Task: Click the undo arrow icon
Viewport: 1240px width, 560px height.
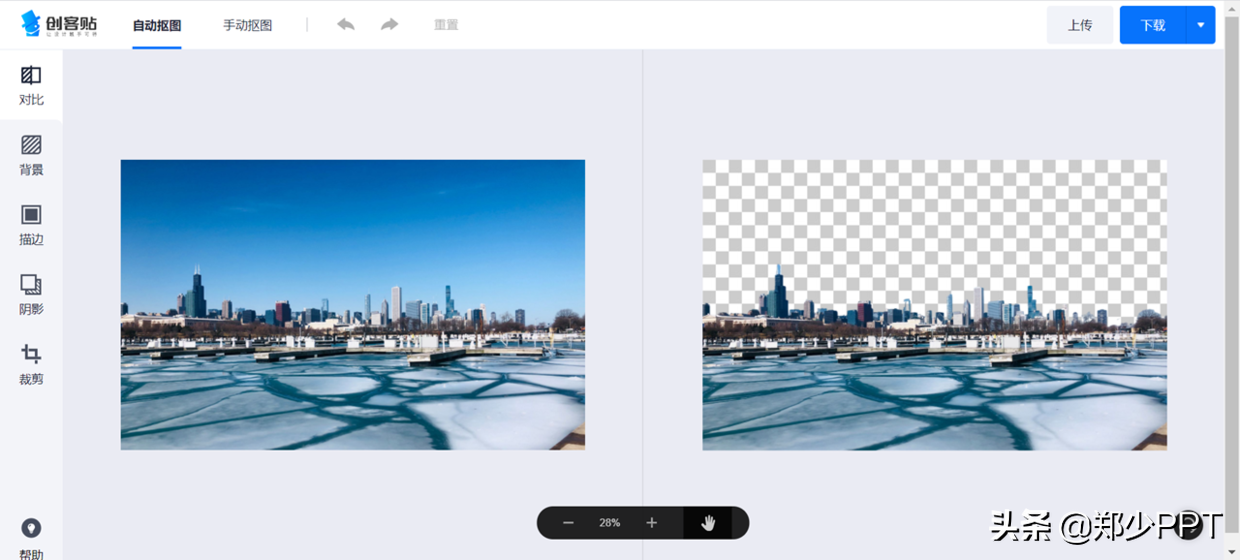Action: (346, 24)
